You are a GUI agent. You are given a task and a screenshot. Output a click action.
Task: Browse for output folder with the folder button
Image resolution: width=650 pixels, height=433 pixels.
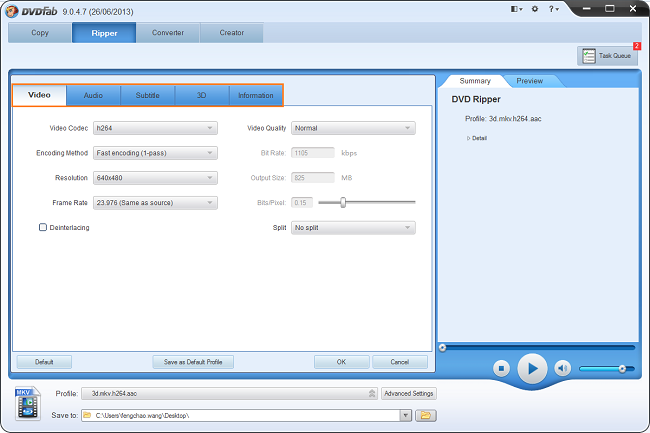426,415
